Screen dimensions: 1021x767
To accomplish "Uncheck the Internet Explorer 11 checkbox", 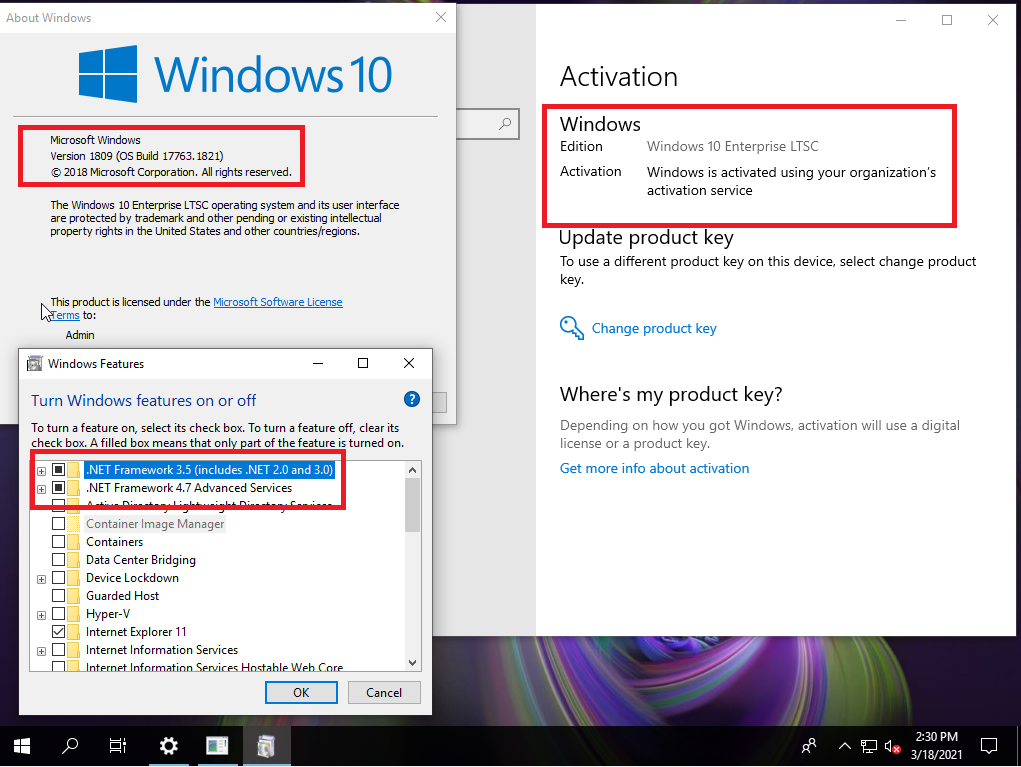I will [59, 632].
